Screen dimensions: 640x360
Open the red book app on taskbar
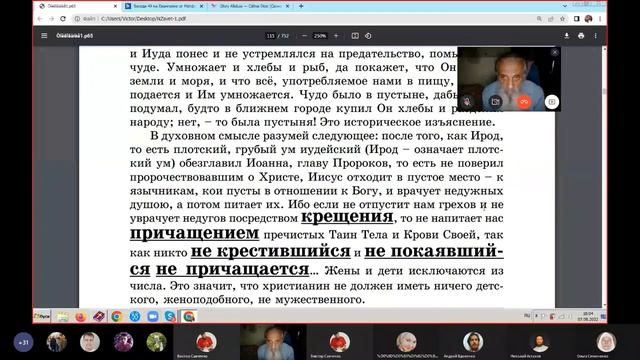click(x=99, y=316)
